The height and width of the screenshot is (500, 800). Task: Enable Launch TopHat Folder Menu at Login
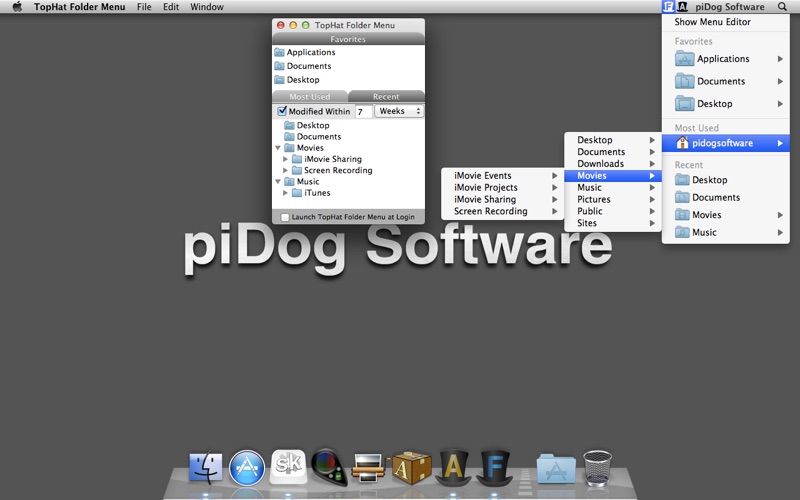coord(285,217)
